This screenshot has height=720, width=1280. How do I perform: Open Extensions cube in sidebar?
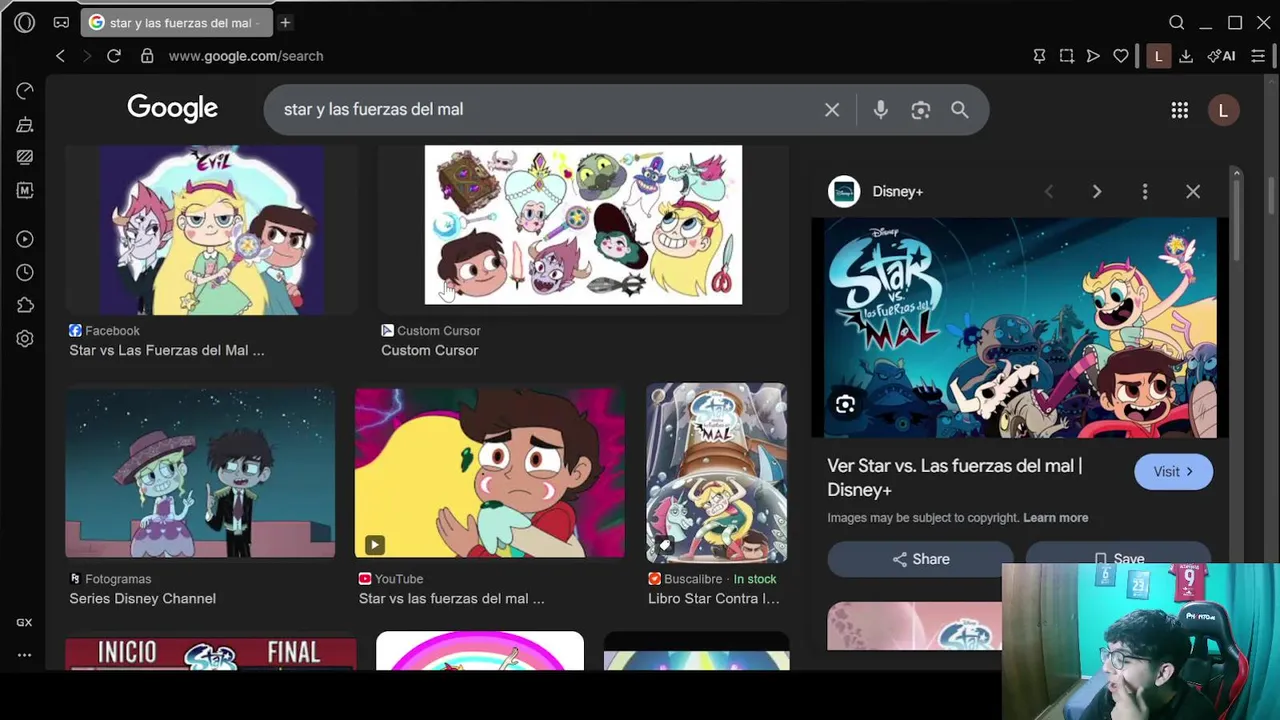click(x=25, y=305)
